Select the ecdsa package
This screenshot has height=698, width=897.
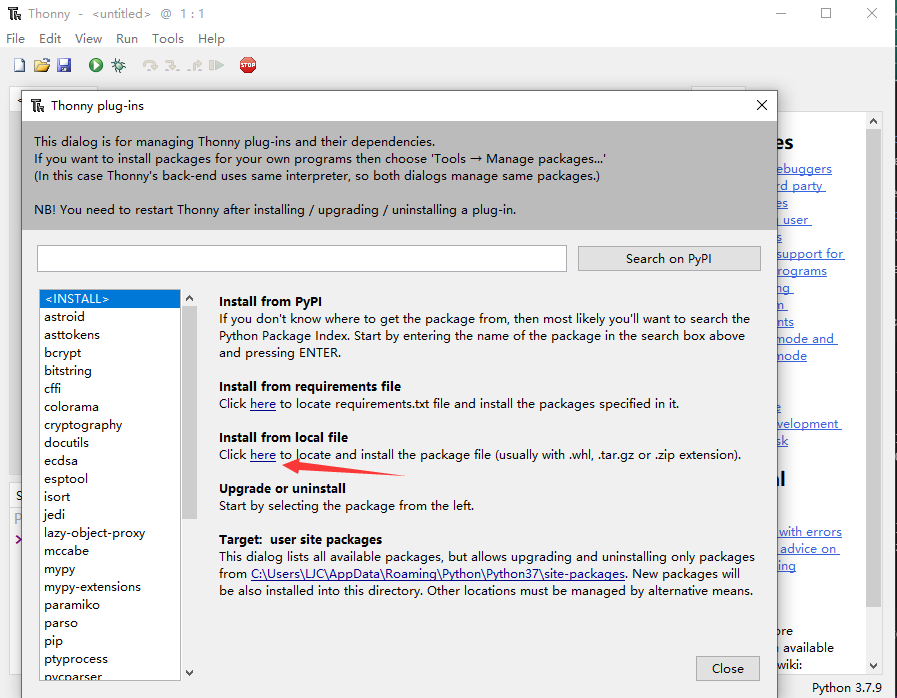click(110, 461)
